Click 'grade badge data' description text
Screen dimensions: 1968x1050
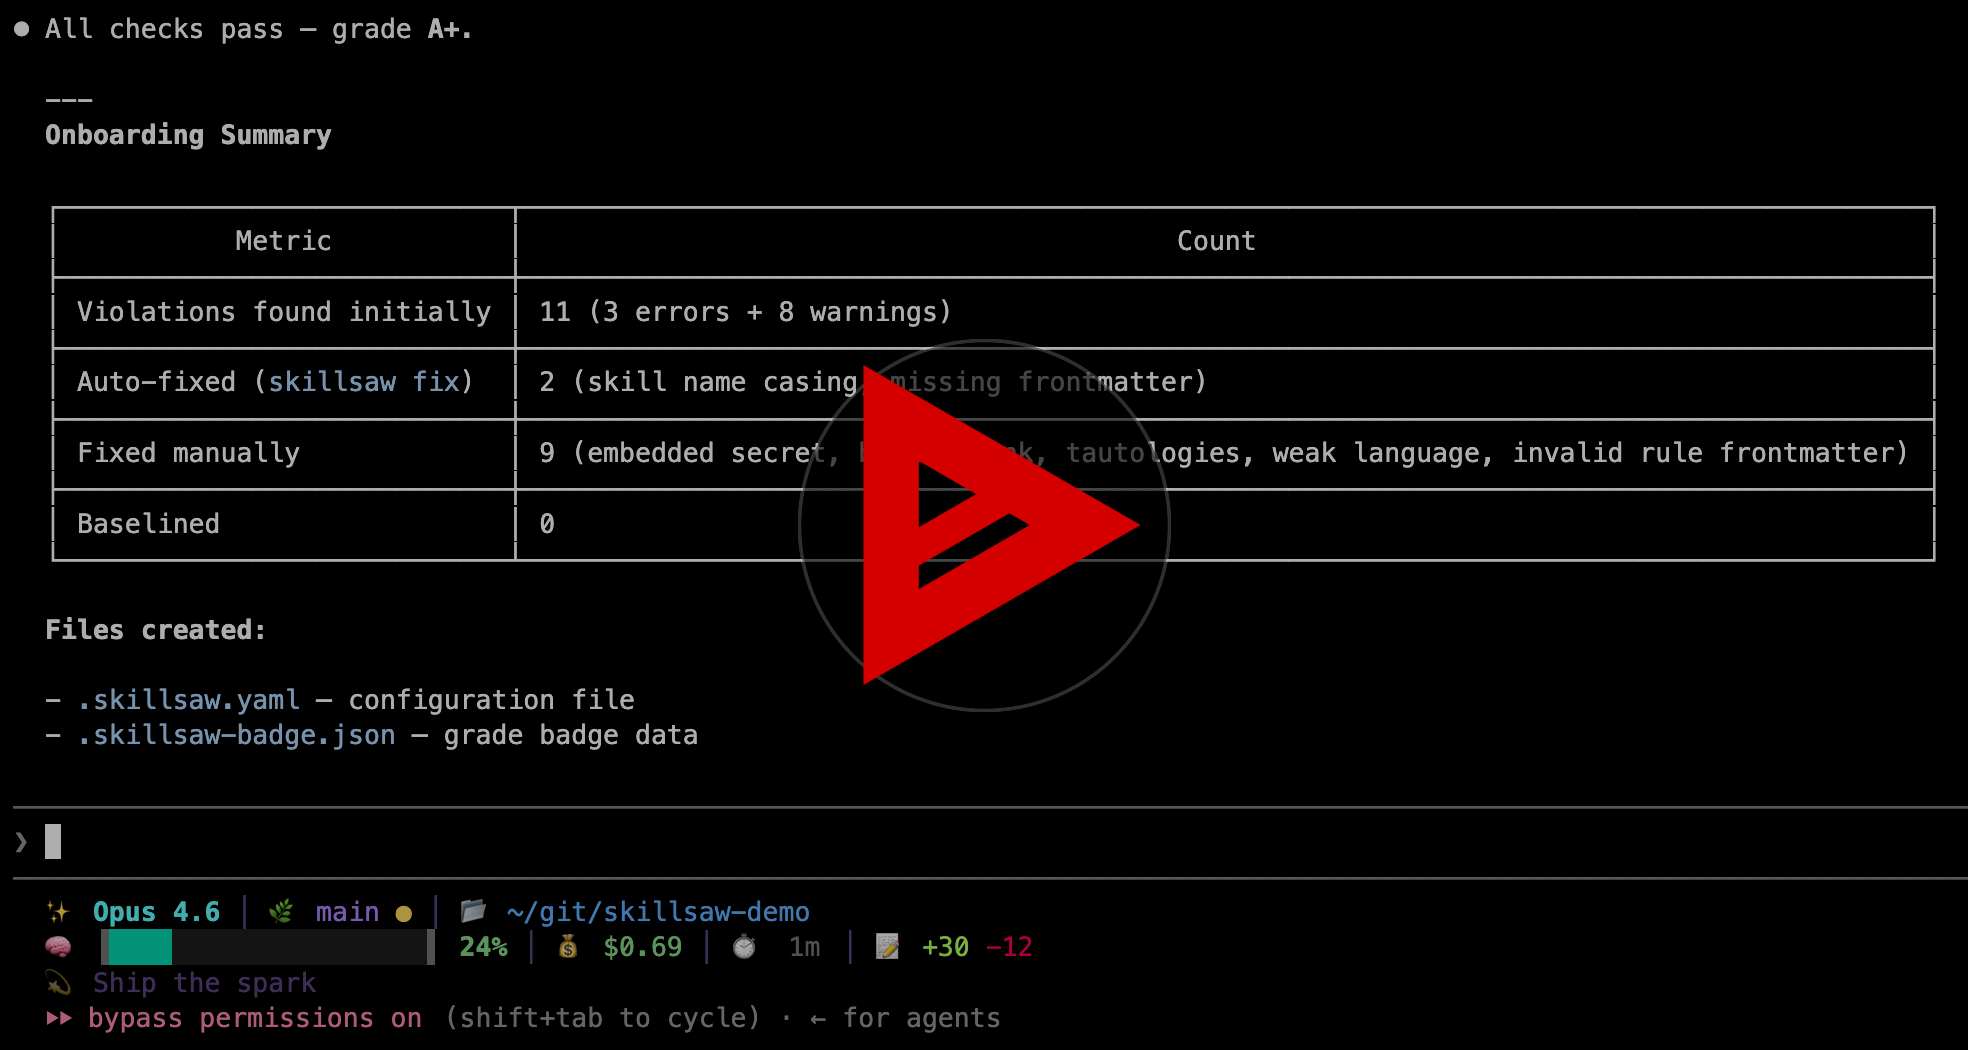click(x=571, y=735)
